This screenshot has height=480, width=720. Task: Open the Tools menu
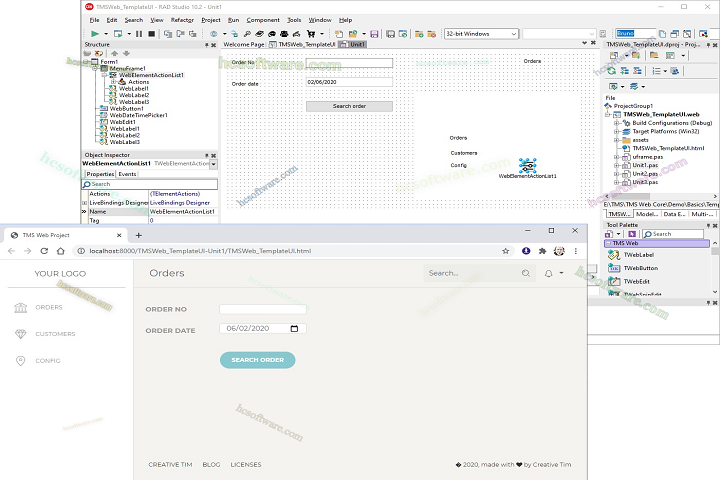click(x=294, y=20)
